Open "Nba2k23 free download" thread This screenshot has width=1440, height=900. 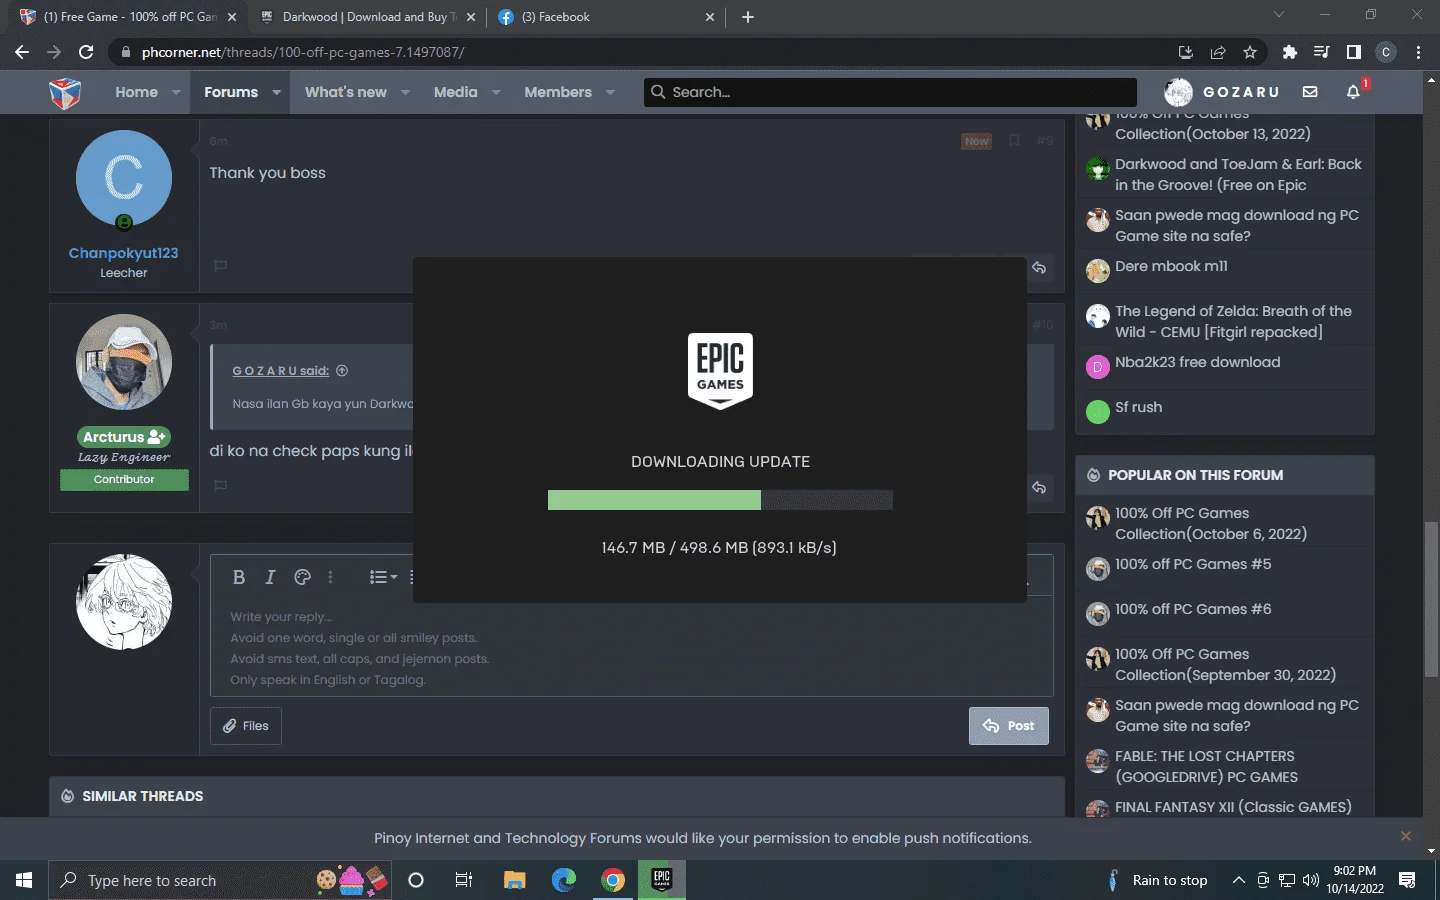tap(1197, 362)
